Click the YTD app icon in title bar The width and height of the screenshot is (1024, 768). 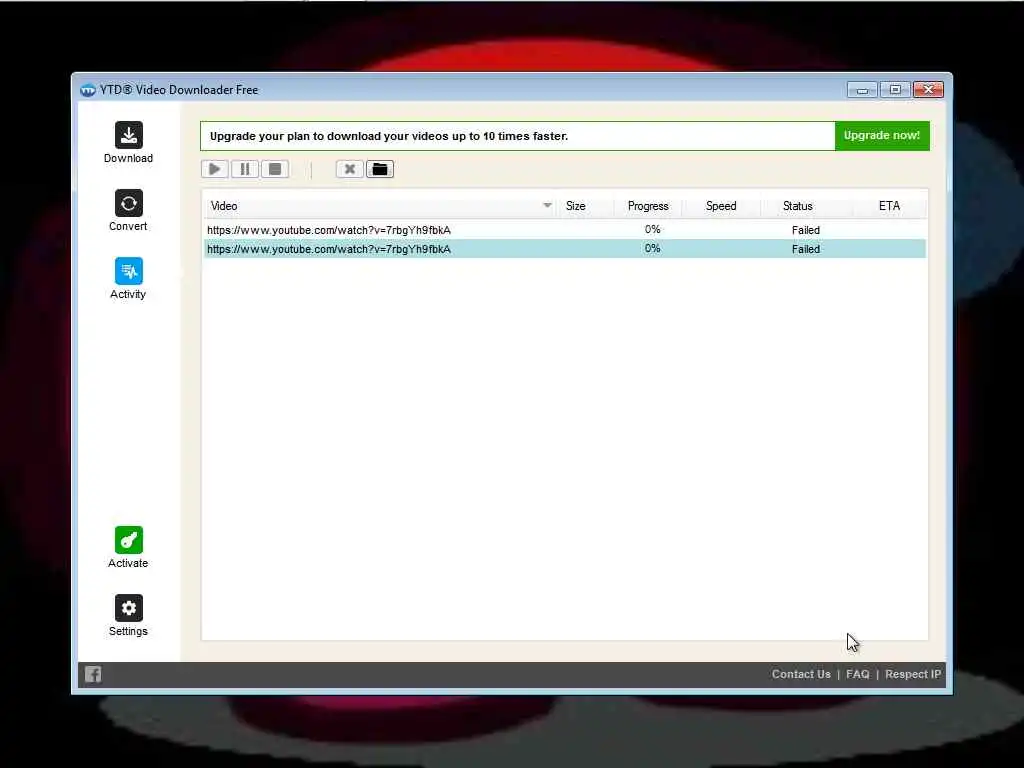88,90
